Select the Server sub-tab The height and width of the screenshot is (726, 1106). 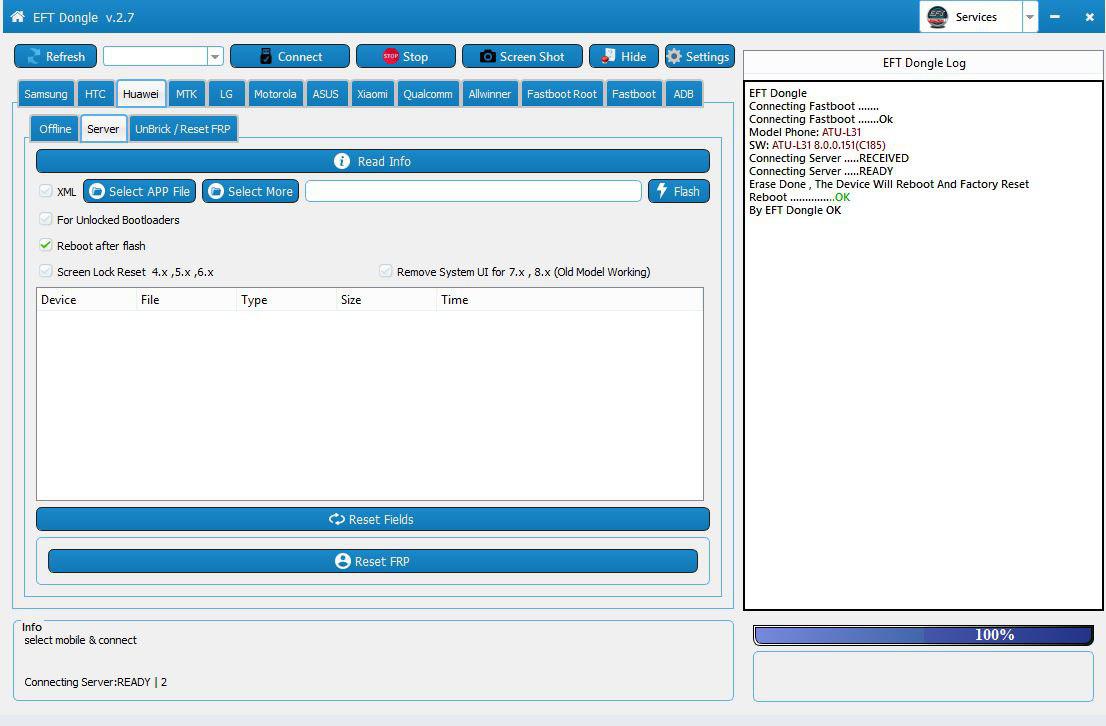[x=104, y=129]
